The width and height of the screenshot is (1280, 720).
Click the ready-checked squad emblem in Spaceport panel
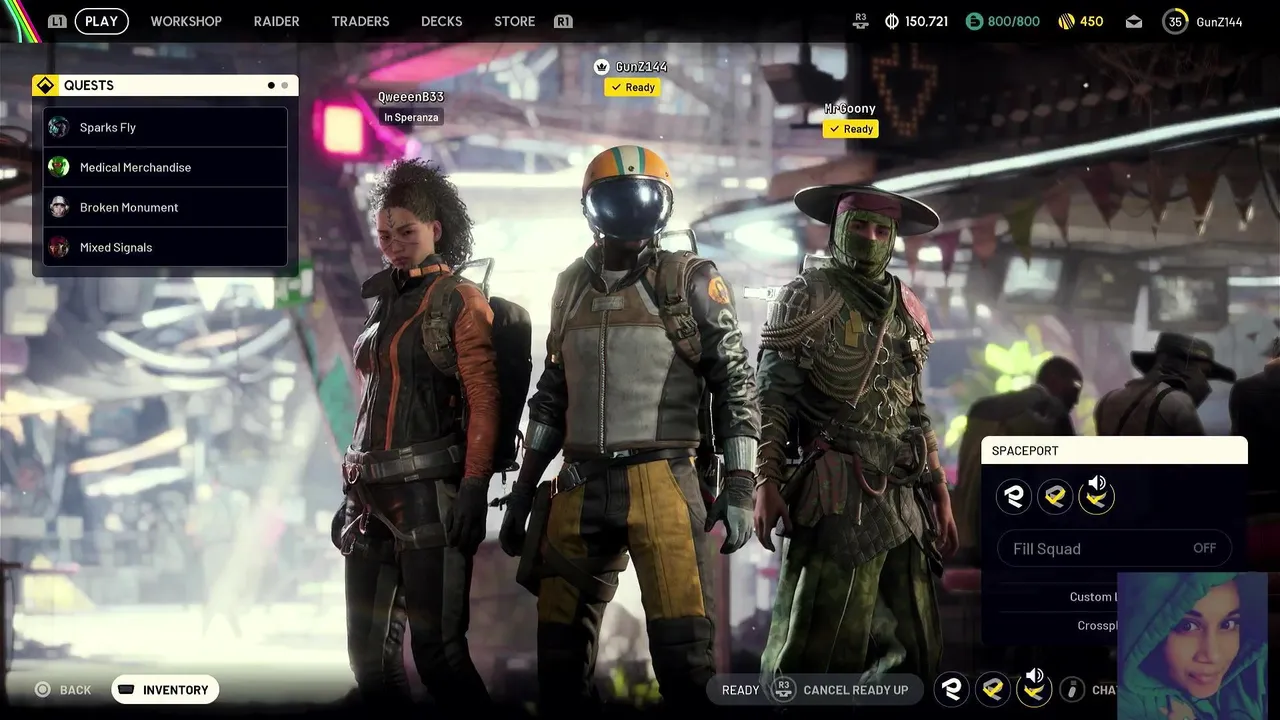1055,496
